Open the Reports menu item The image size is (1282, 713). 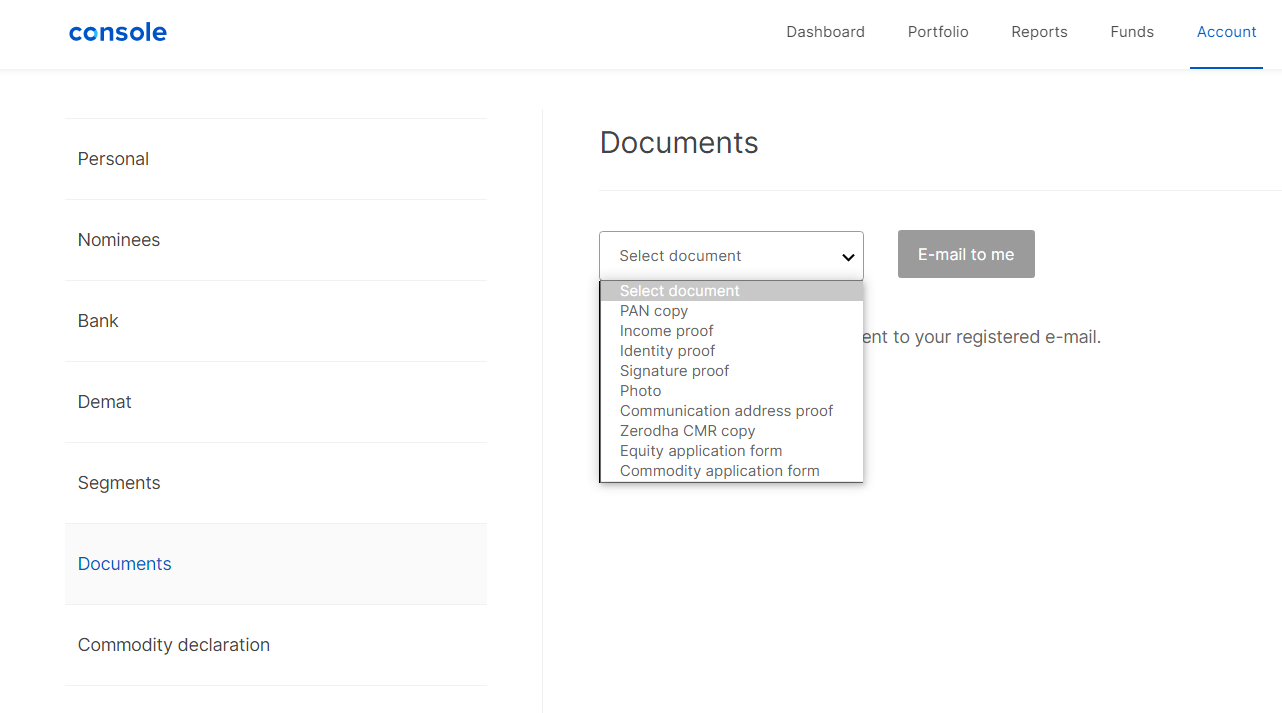coord(1039,32)
